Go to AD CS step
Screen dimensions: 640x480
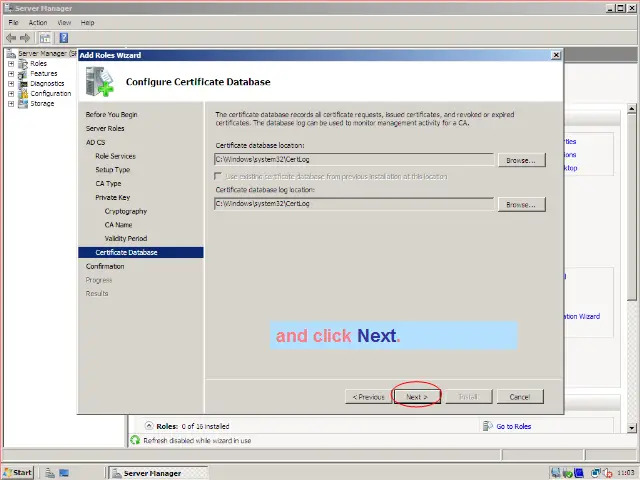click(x=96, y=142)
